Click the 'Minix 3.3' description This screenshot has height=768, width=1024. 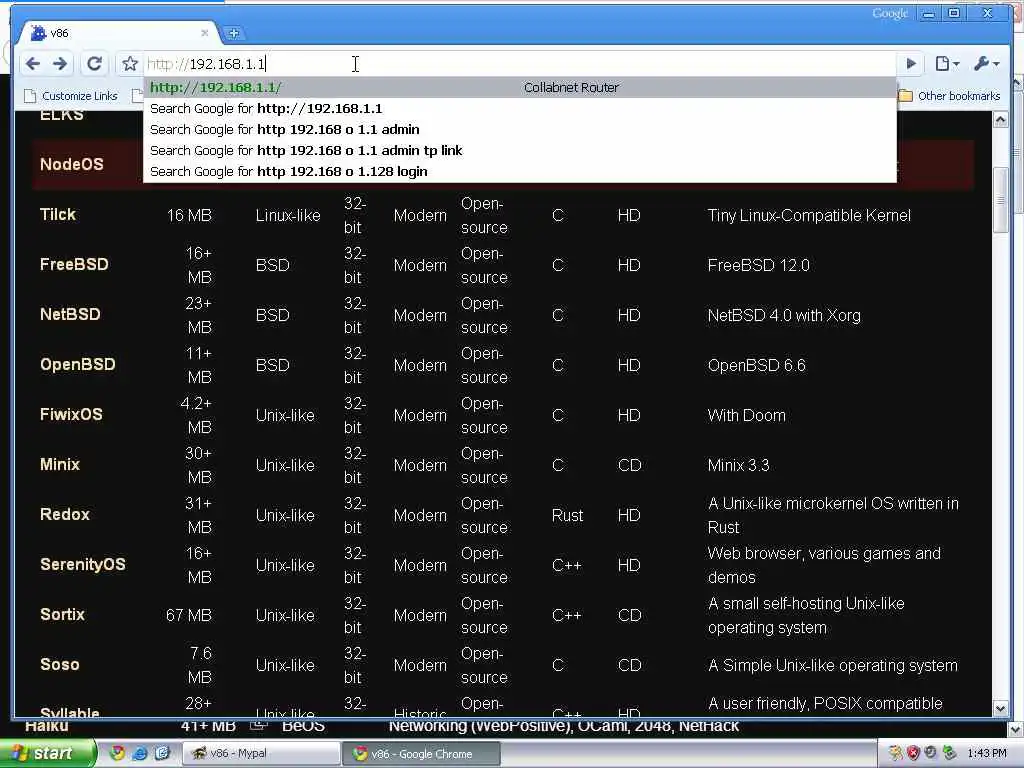pyautogui.click(x=739, y=465)
